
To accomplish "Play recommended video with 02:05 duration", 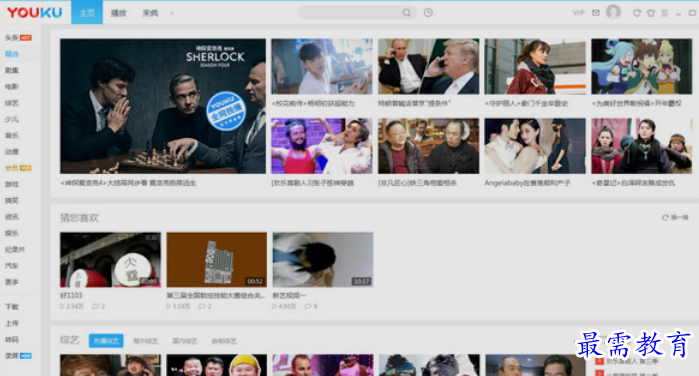I will click(111, 260).
